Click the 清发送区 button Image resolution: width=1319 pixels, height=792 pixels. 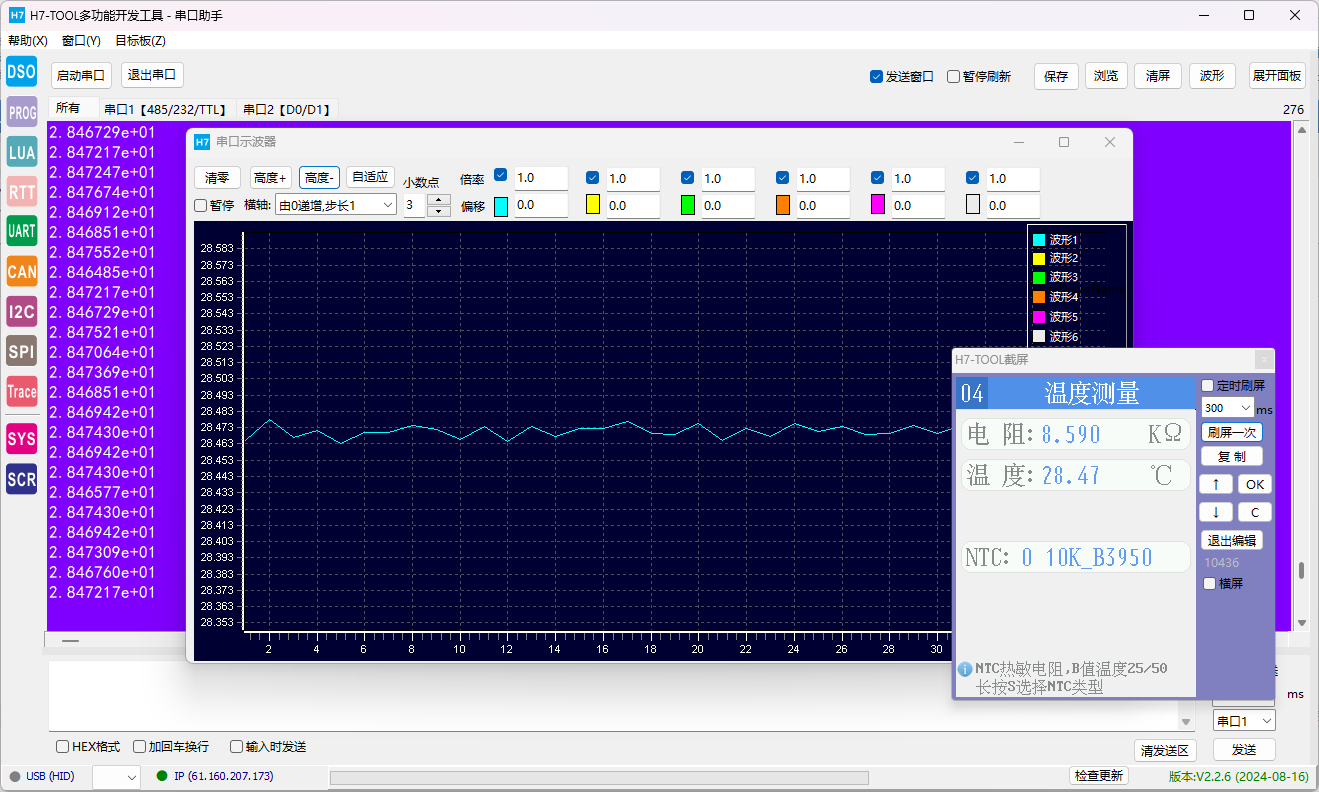click(1165, 751)
